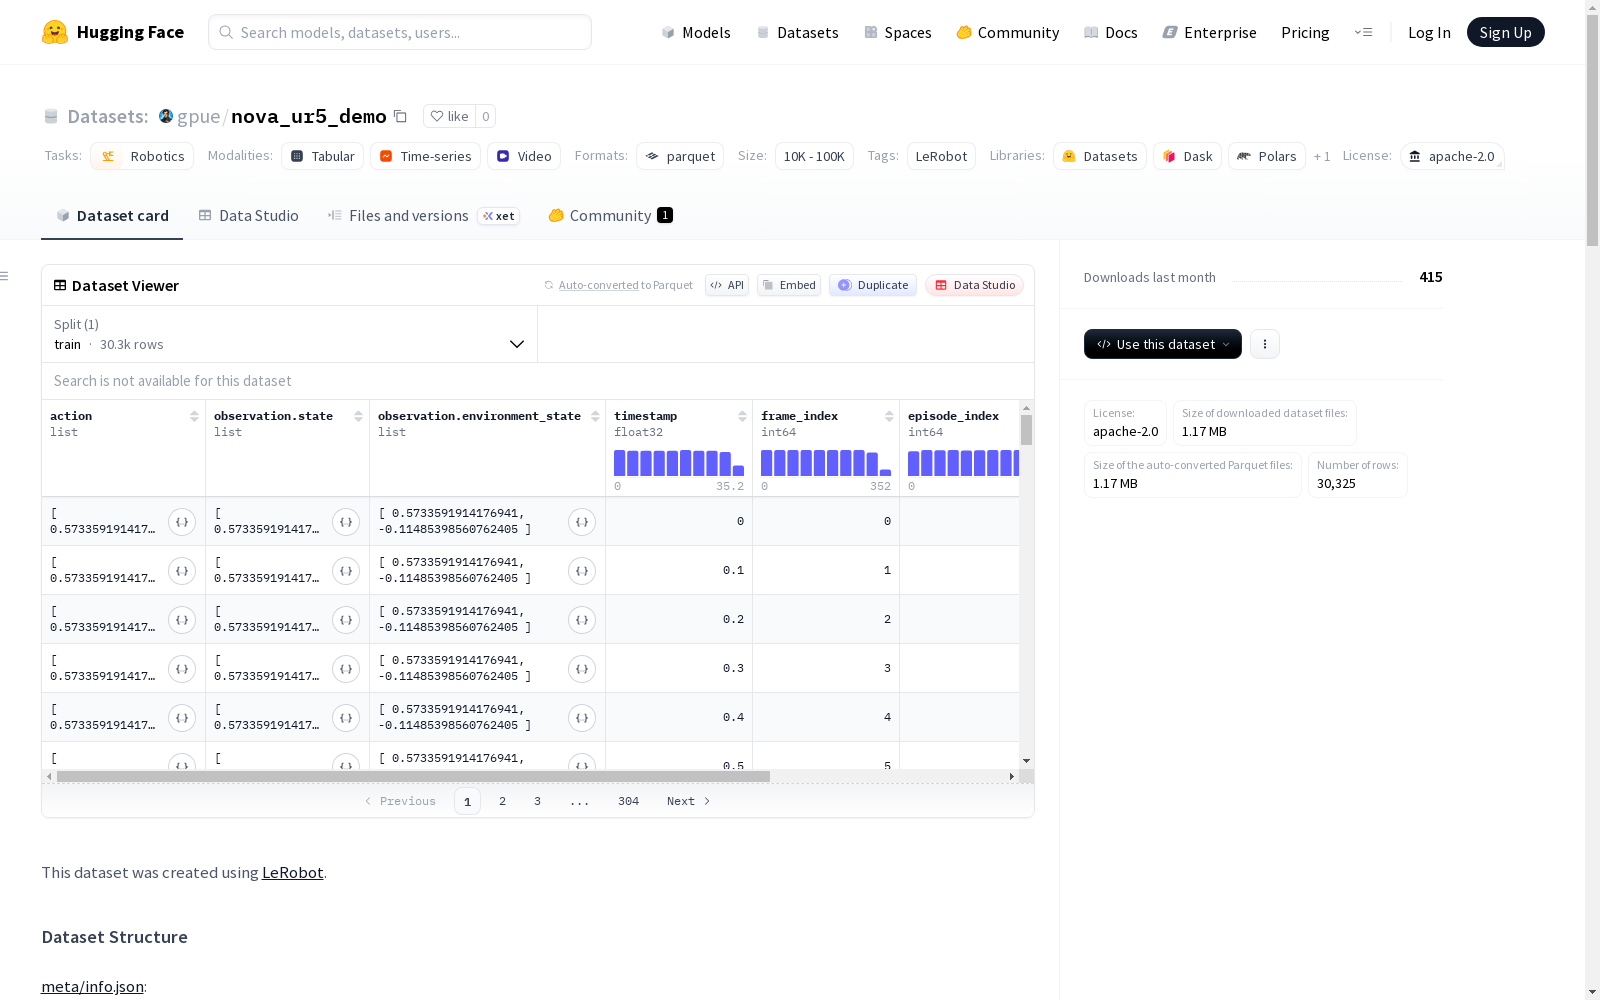This screenshot has height=1000, width=1600.
Task: Expand observation.environment_state cell in timestamp 0.3 row
Action: pos(582,669)
